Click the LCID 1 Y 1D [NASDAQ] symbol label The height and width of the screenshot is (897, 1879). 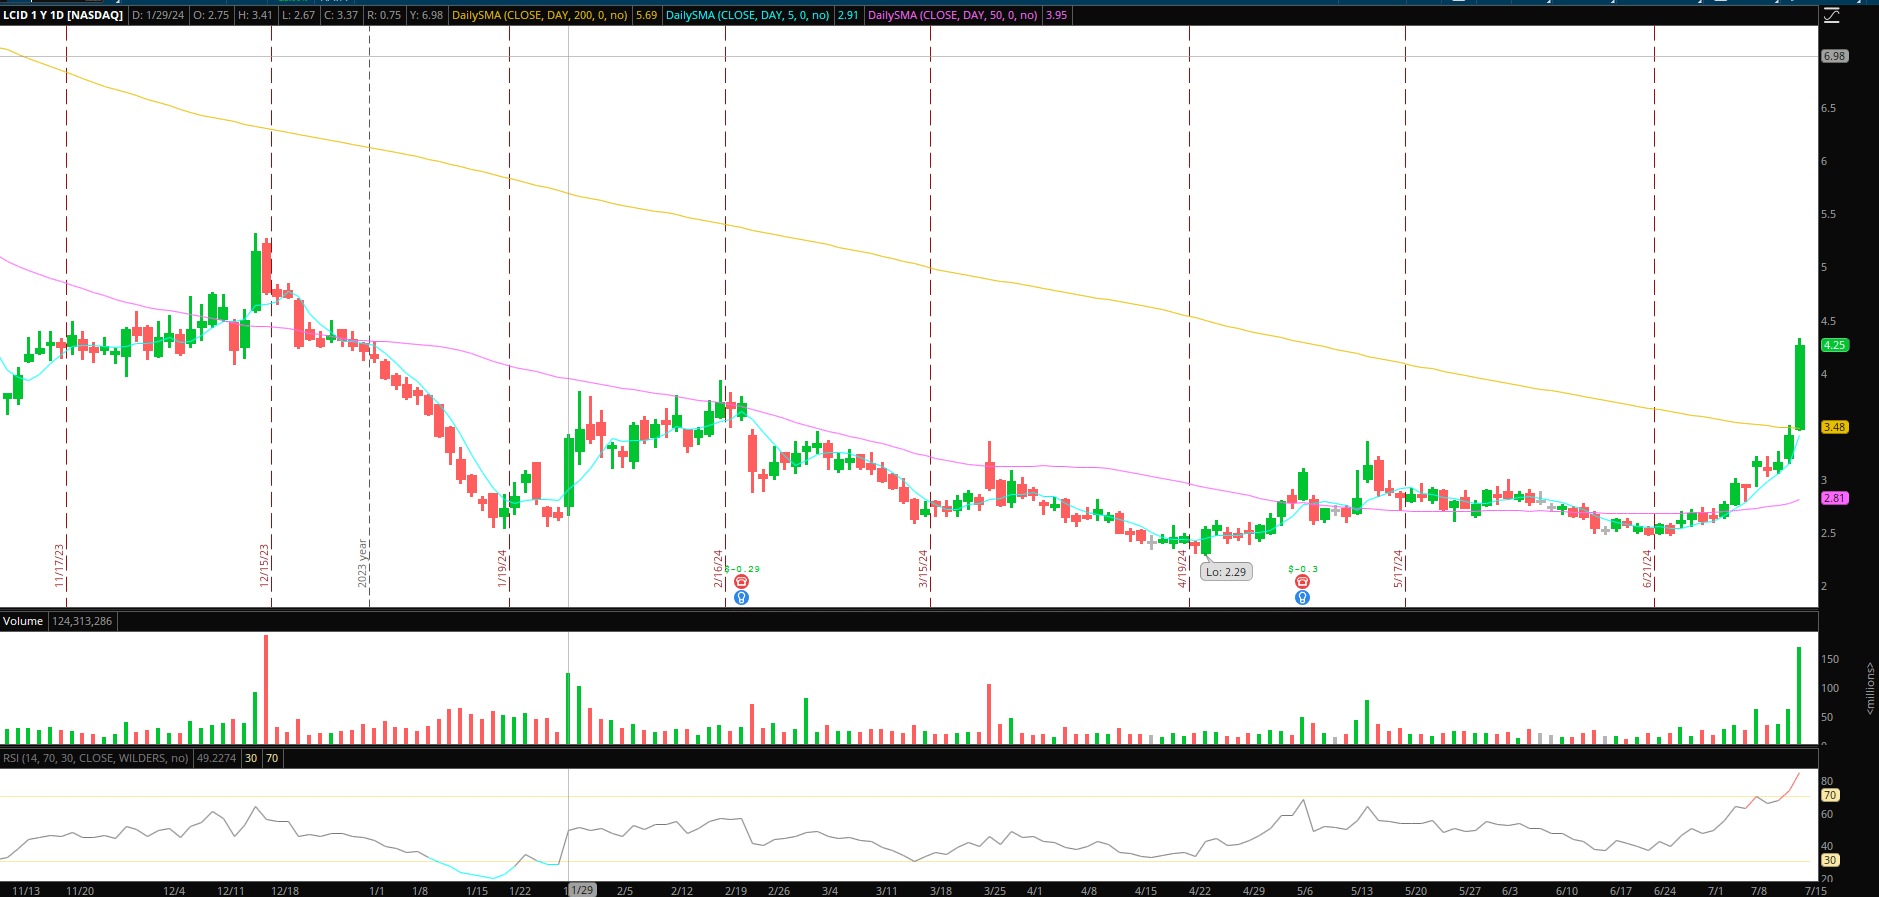coord(63,15)
